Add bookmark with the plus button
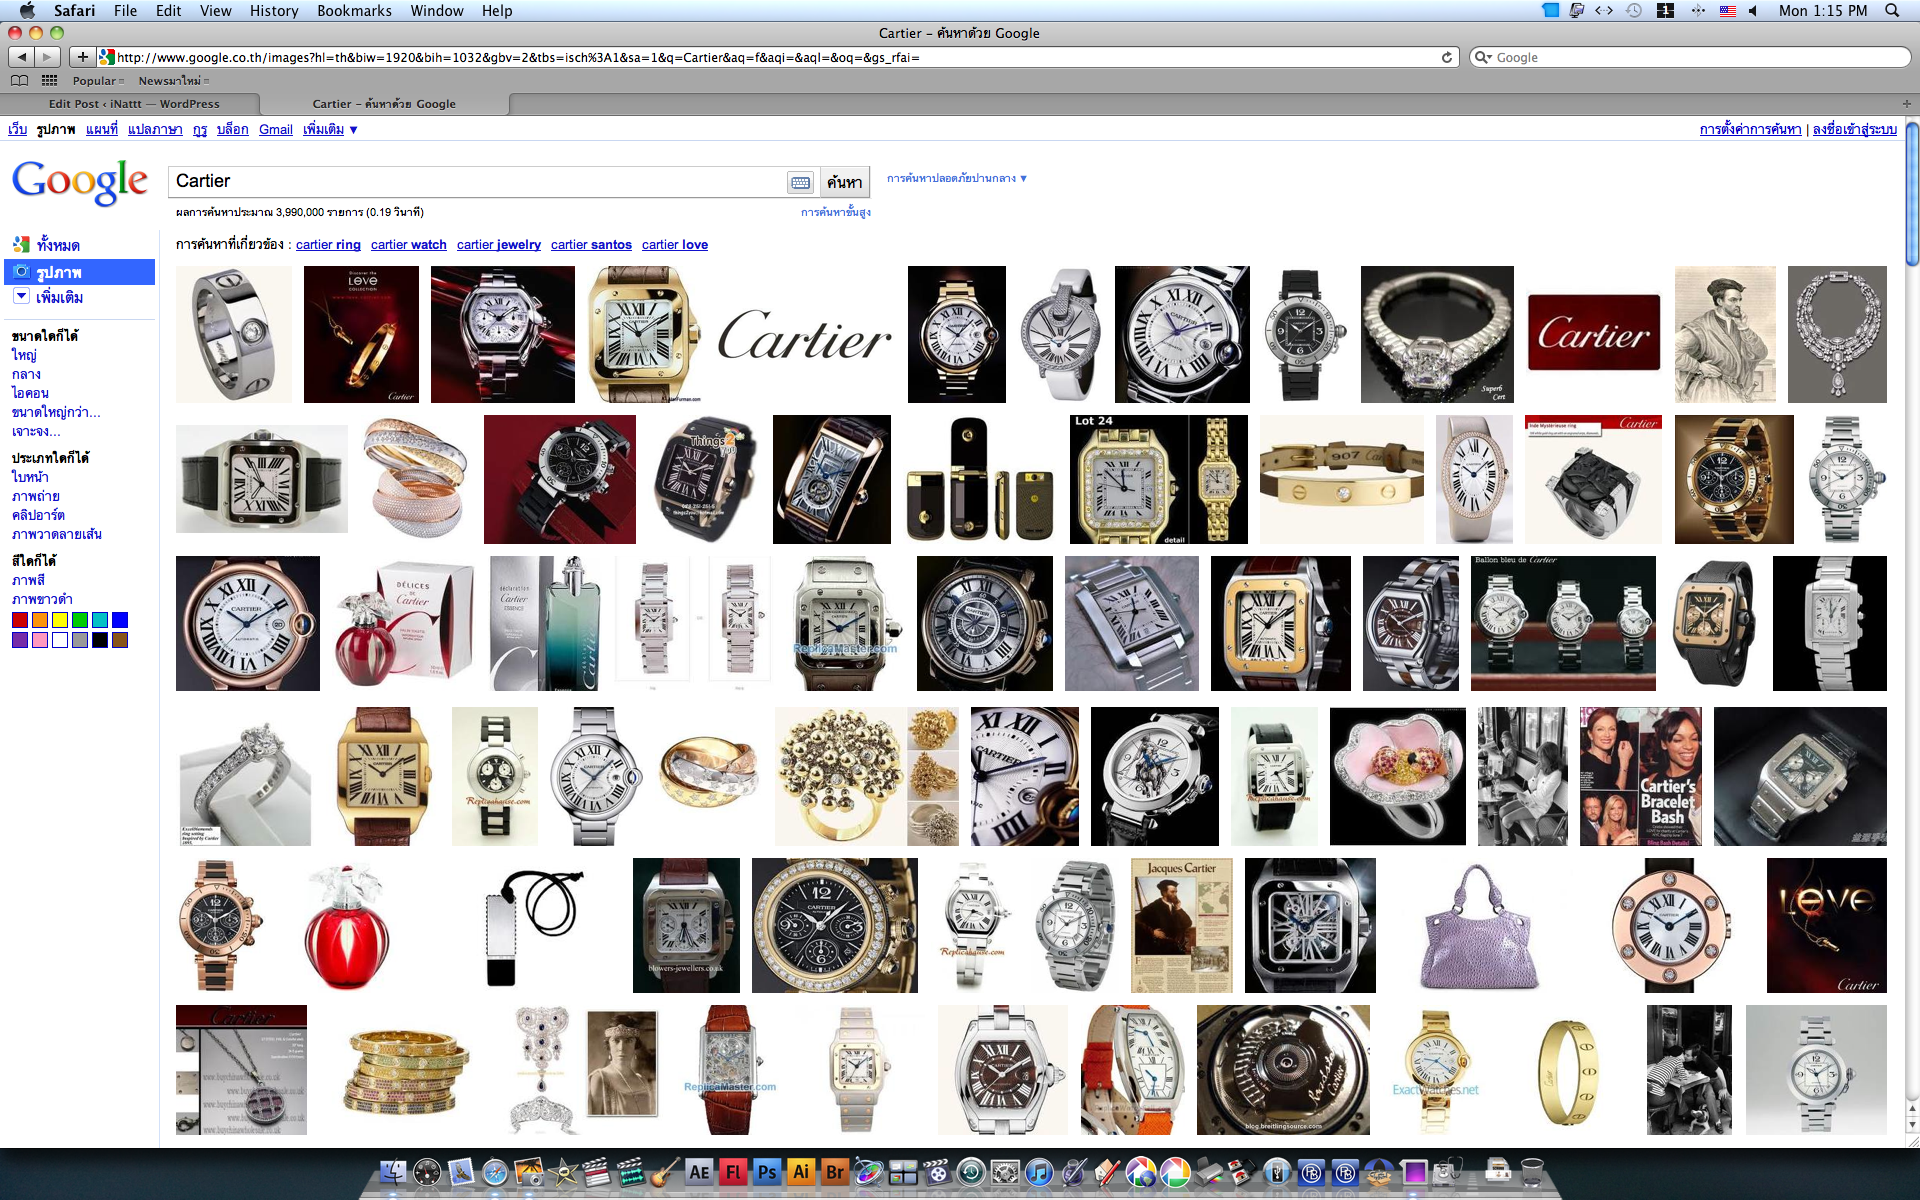Screen dimensions: 1920x1200 click(x=83, y=57)
